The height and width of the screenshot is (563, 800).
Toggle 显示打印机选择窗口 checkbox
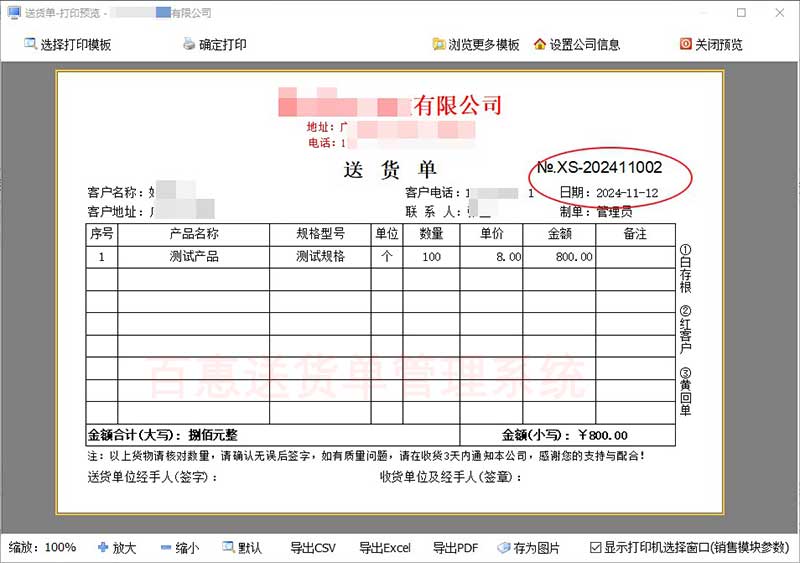click(x=596, y=548)
